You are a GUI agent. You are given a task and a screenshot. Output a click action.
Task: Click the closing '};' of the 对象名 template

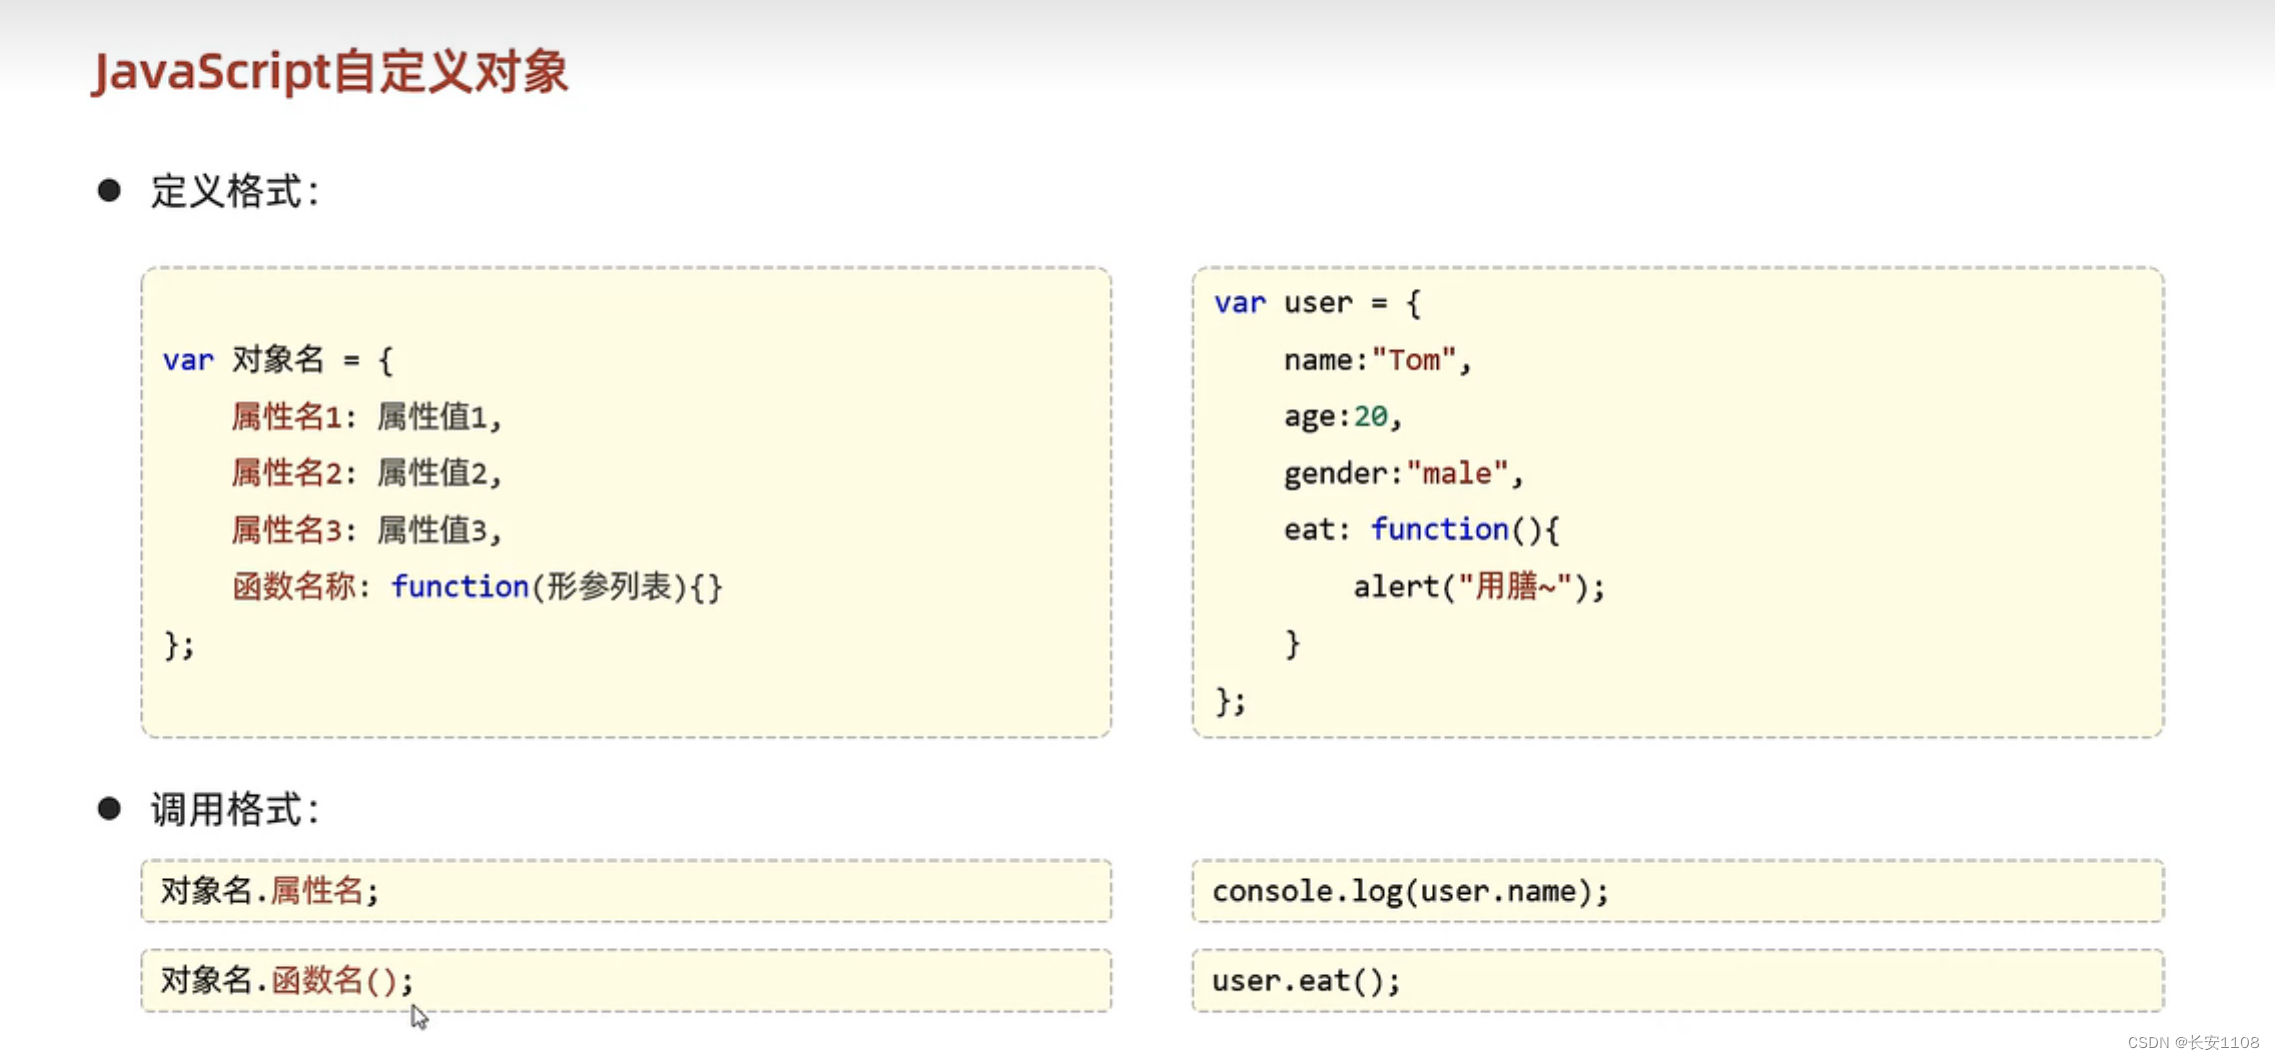pos(179,645)
